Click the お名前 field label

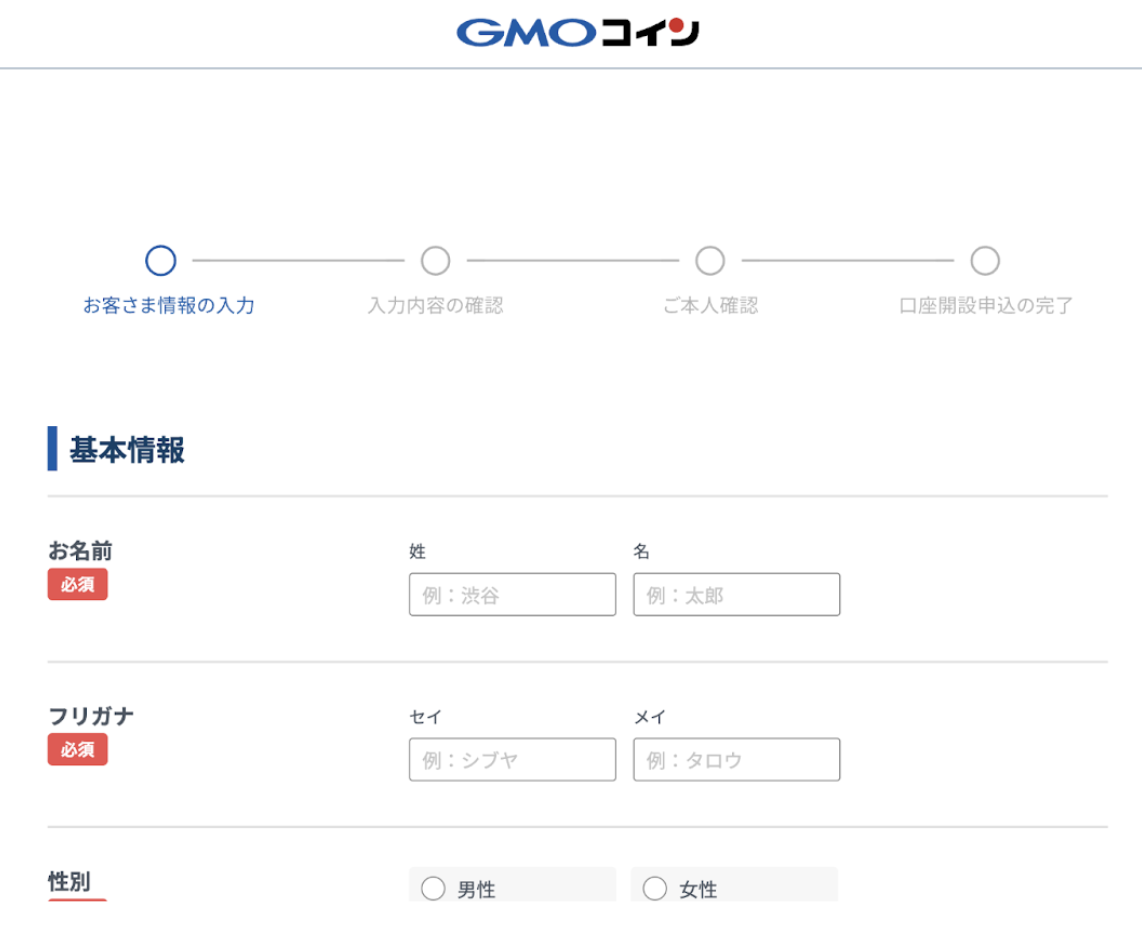[80, 551]
